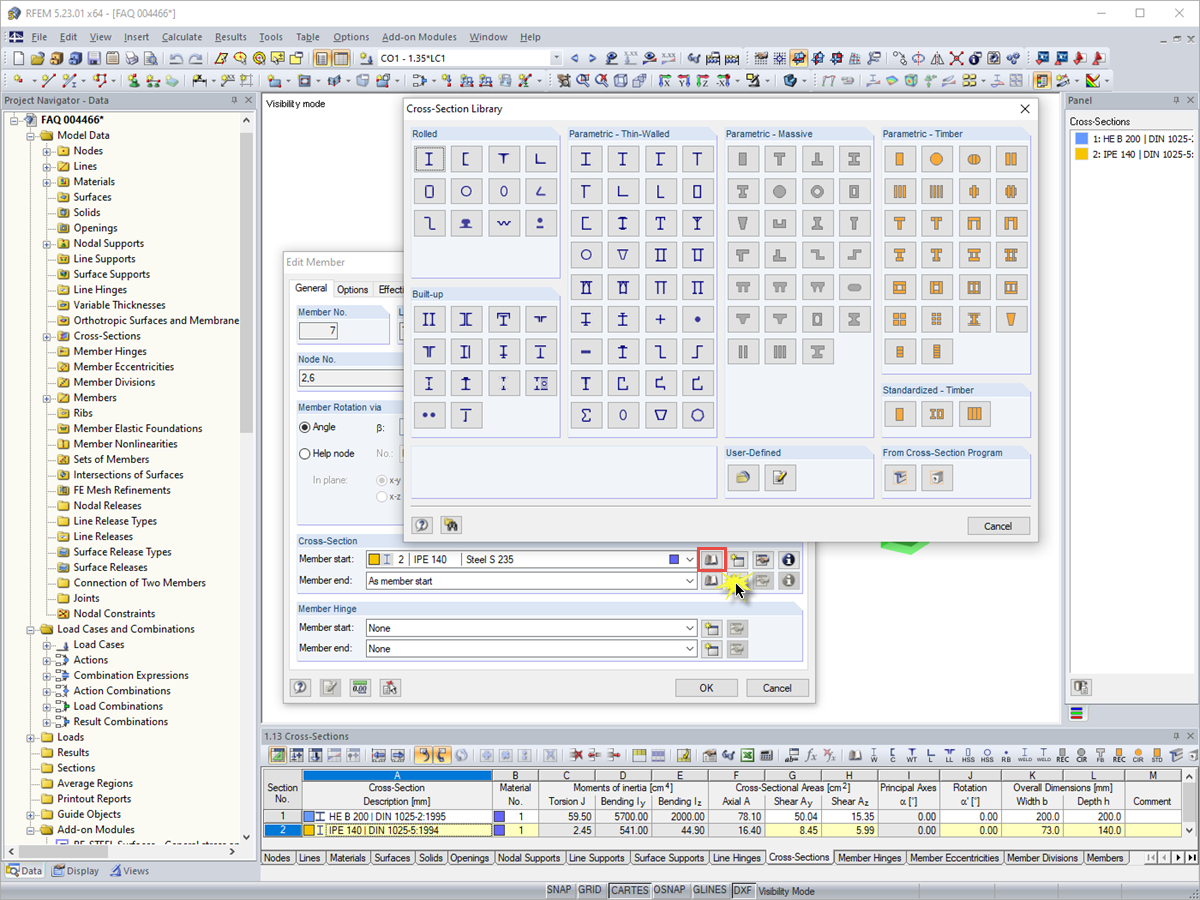The image size is (1200, 900).
Task: Click the blue HE B 200 color swatch in the panel
Action: [1080, 139]
